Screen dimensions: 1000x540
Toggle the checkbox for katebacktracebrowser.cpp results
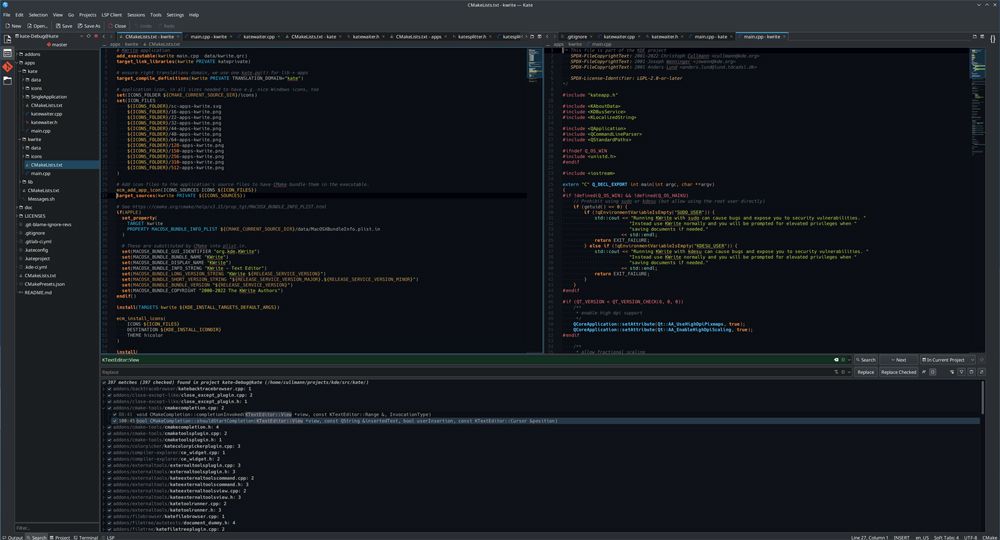(109, 389)
